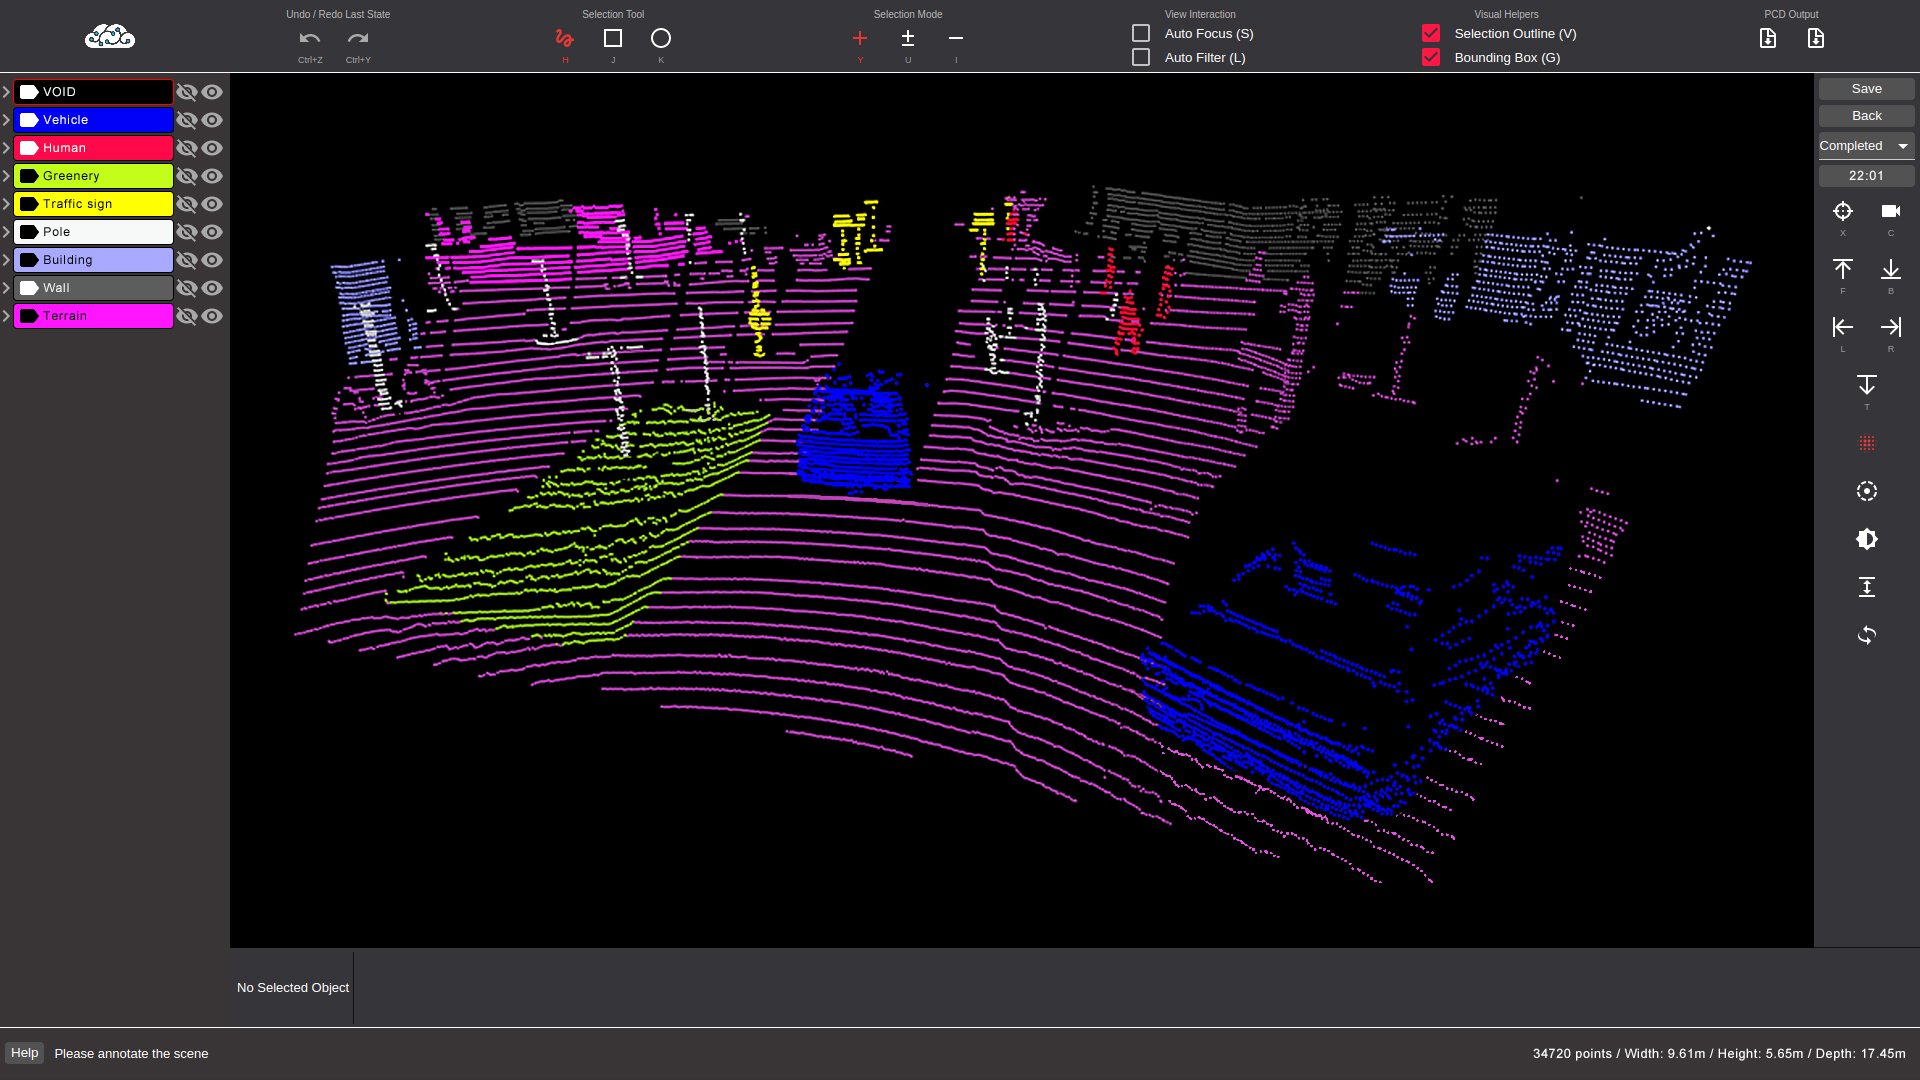Uncheck the Selection Outline checkbox
Screen dimensions: 1920x1080
tap(1431, 33)
